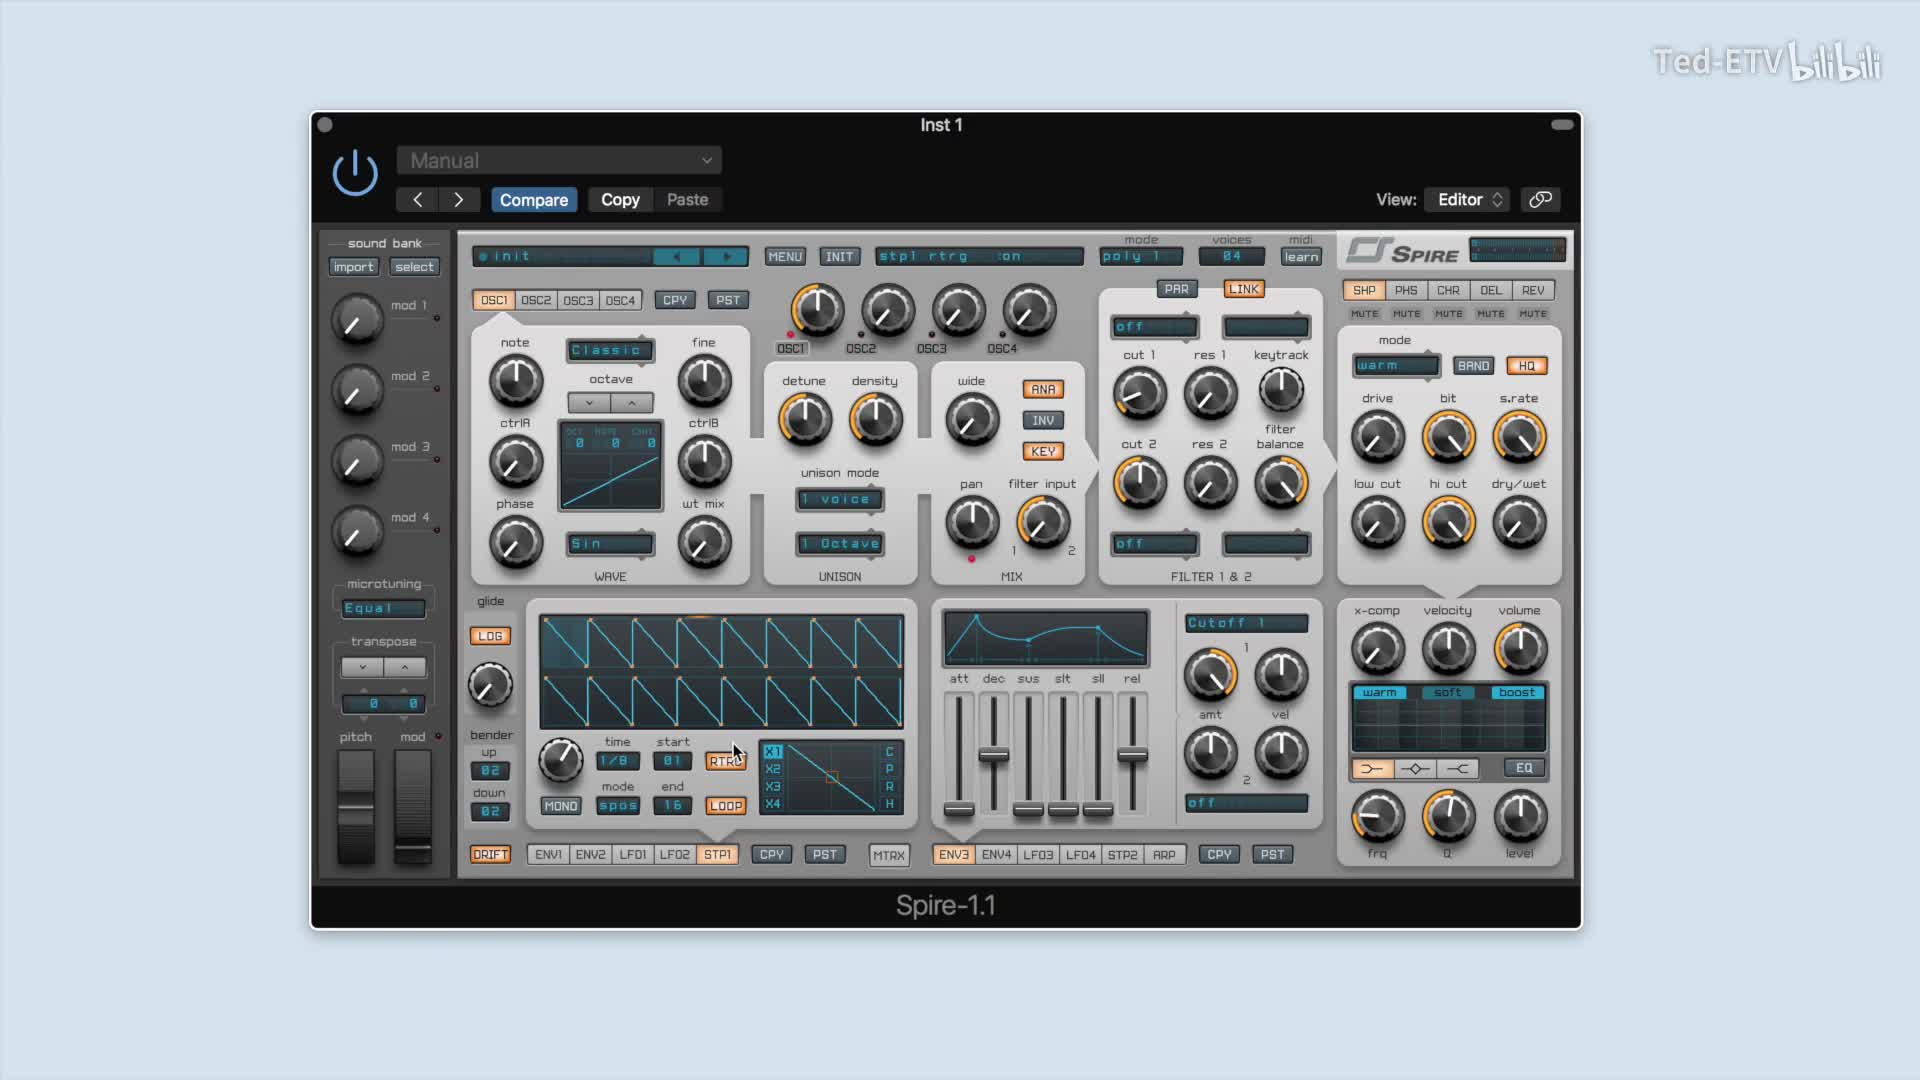Disable the HQ shaper mode
Screen dimensions: 1920x1080
click(1526, 366)
